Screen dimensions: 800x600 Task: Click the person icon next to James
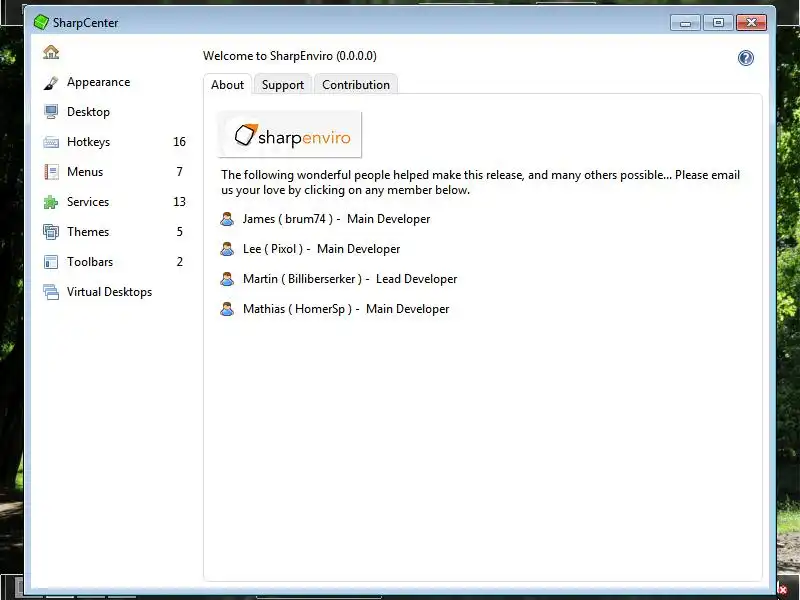[227, 219]
